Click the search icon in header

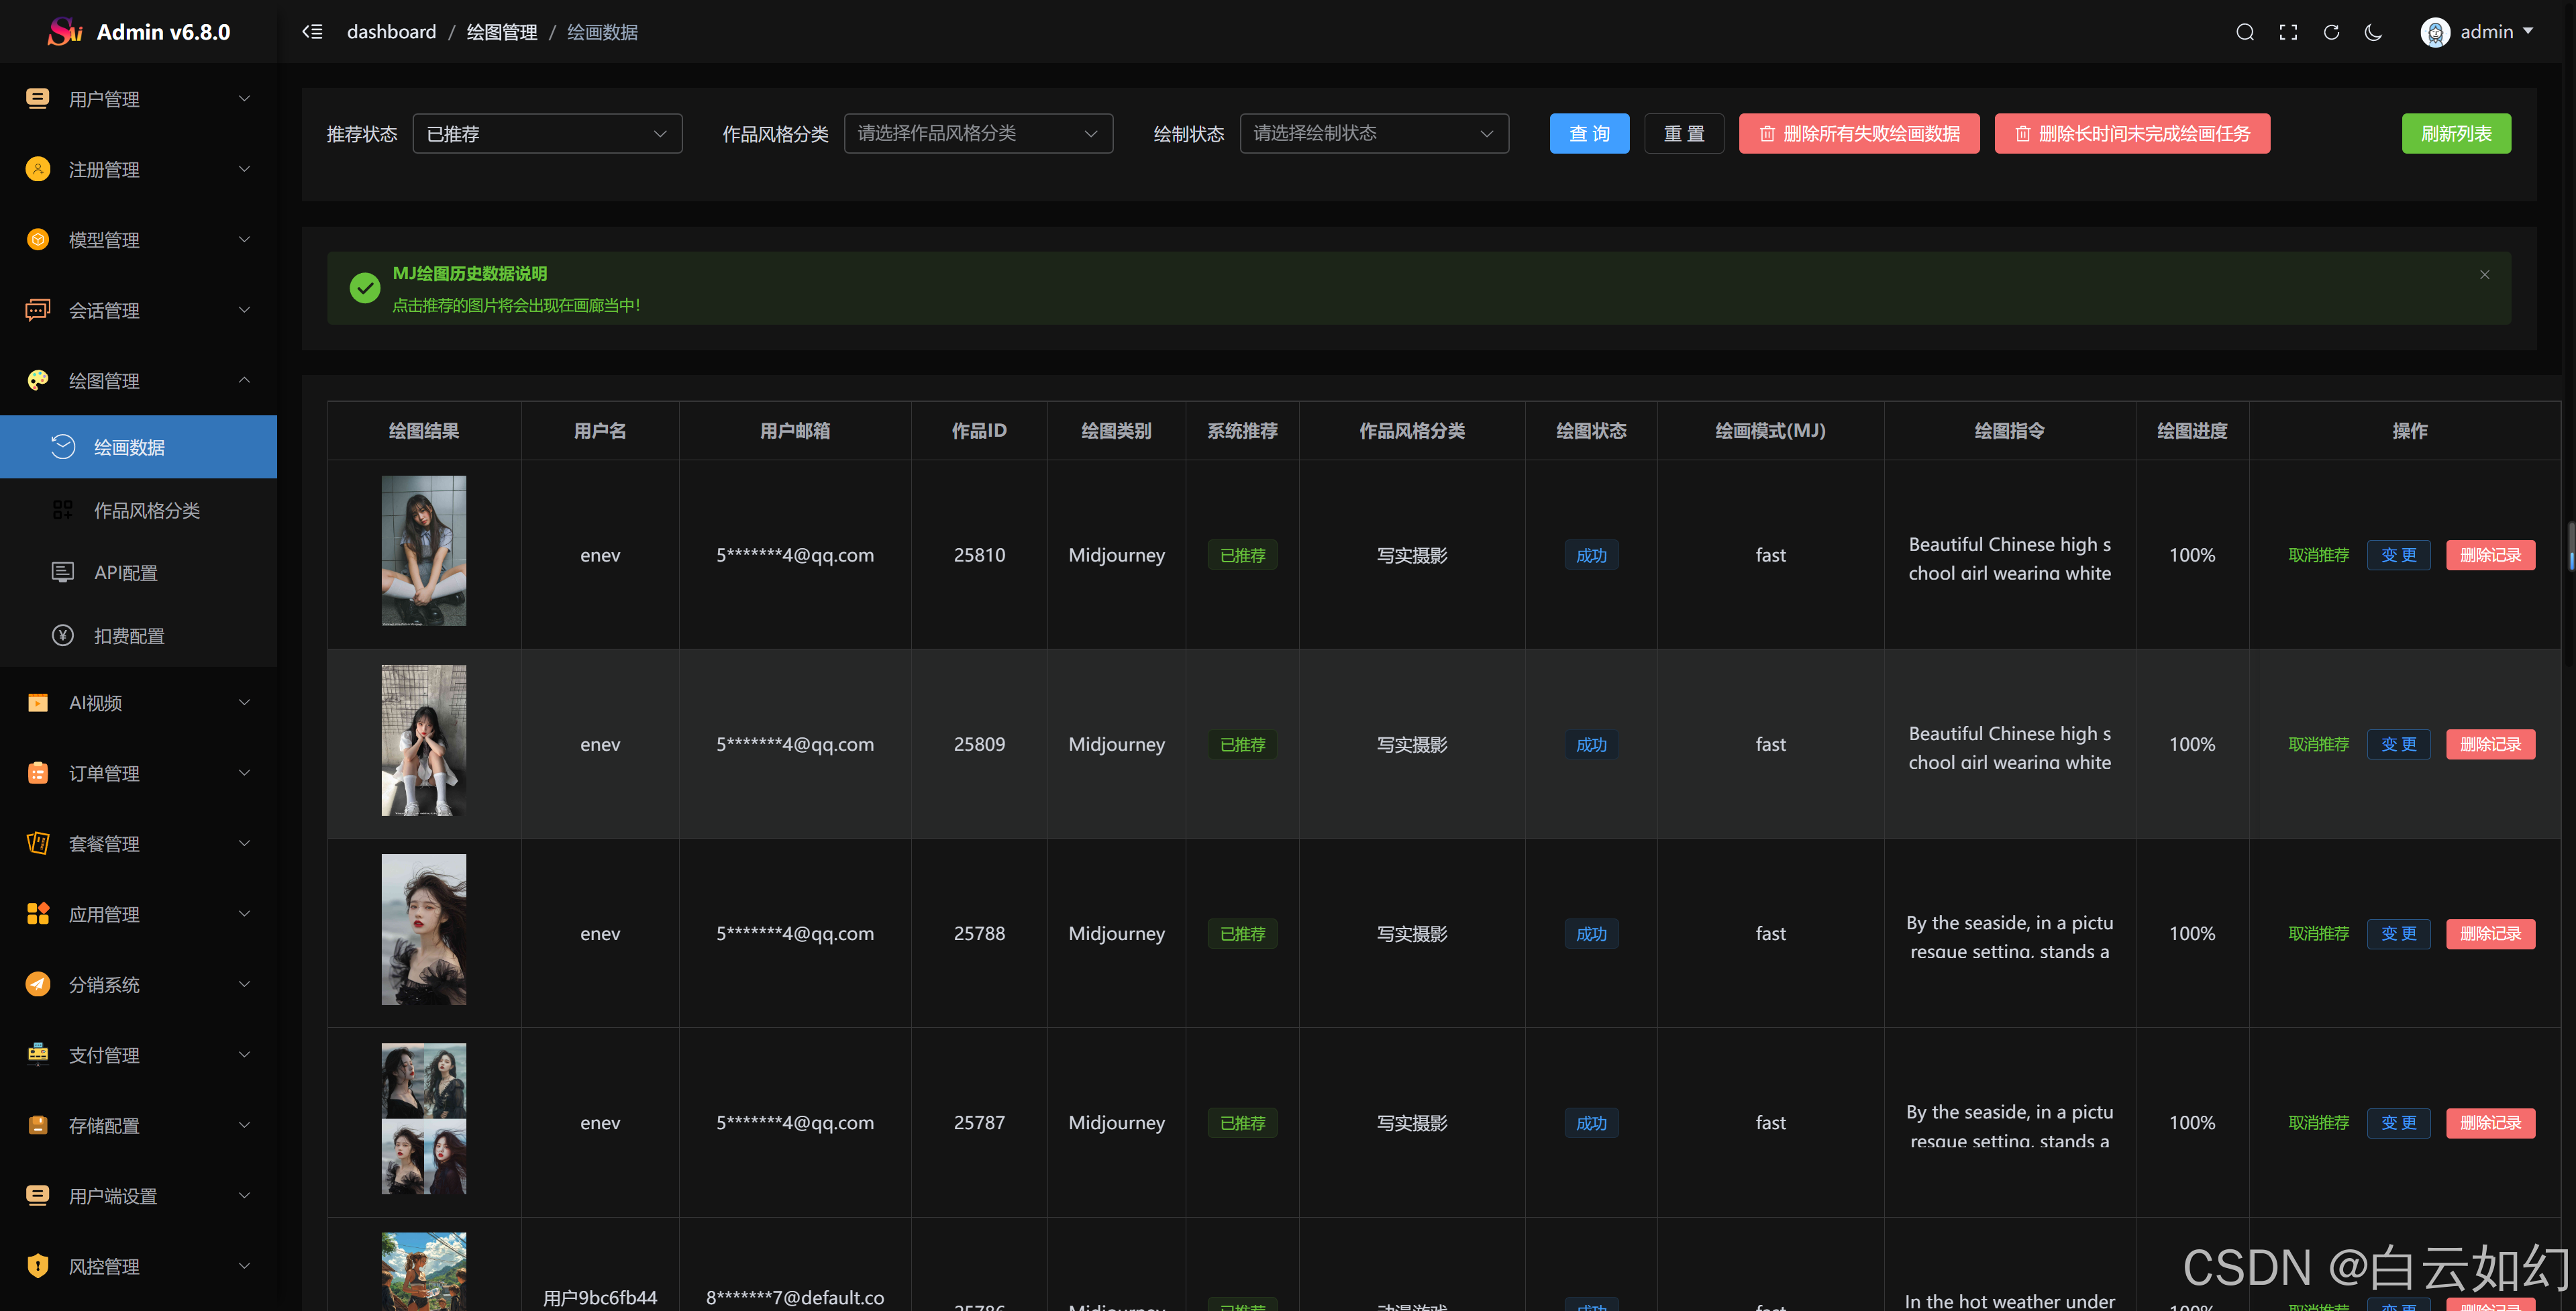[2244, 32]
